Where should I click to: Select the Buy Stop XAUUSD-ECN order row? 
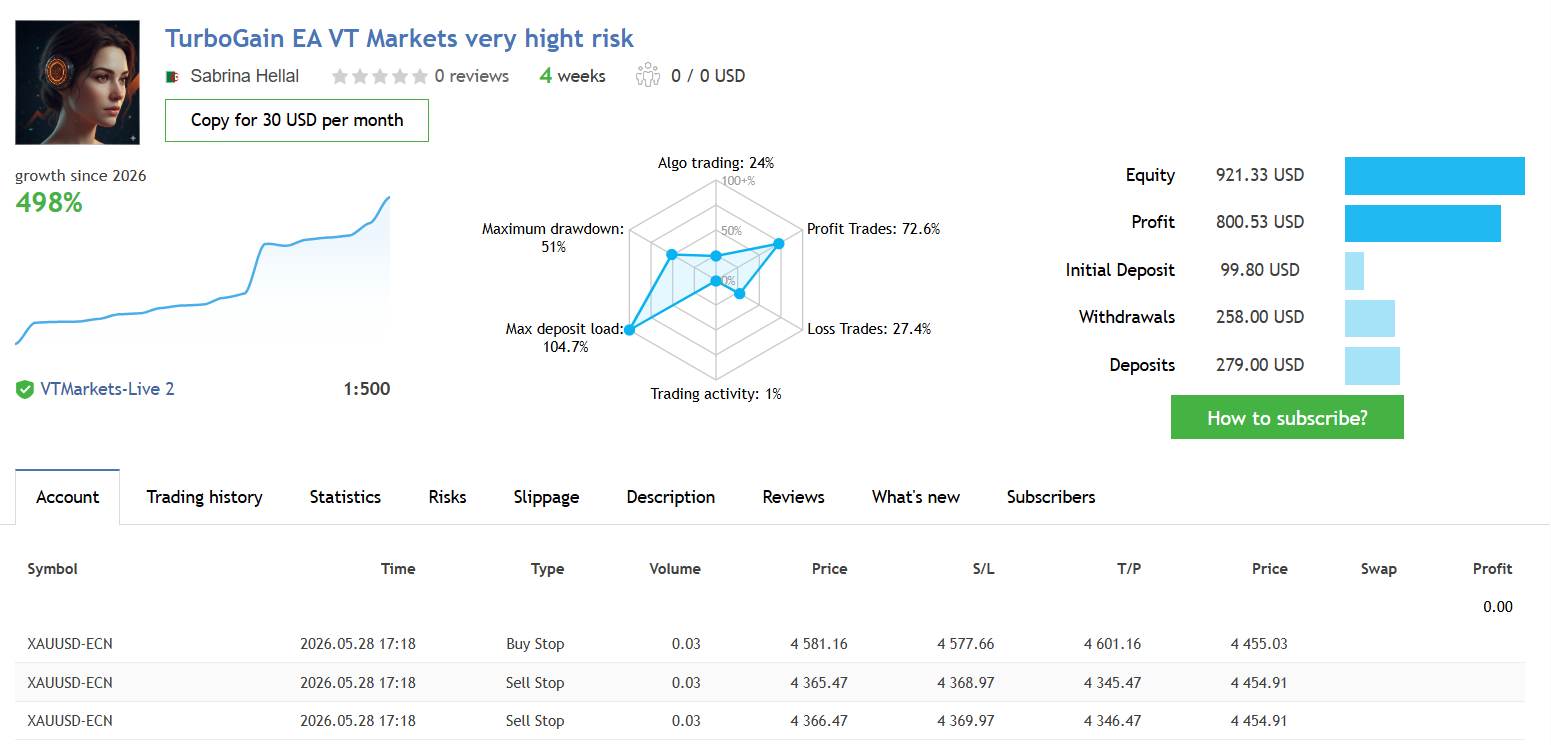770,644
